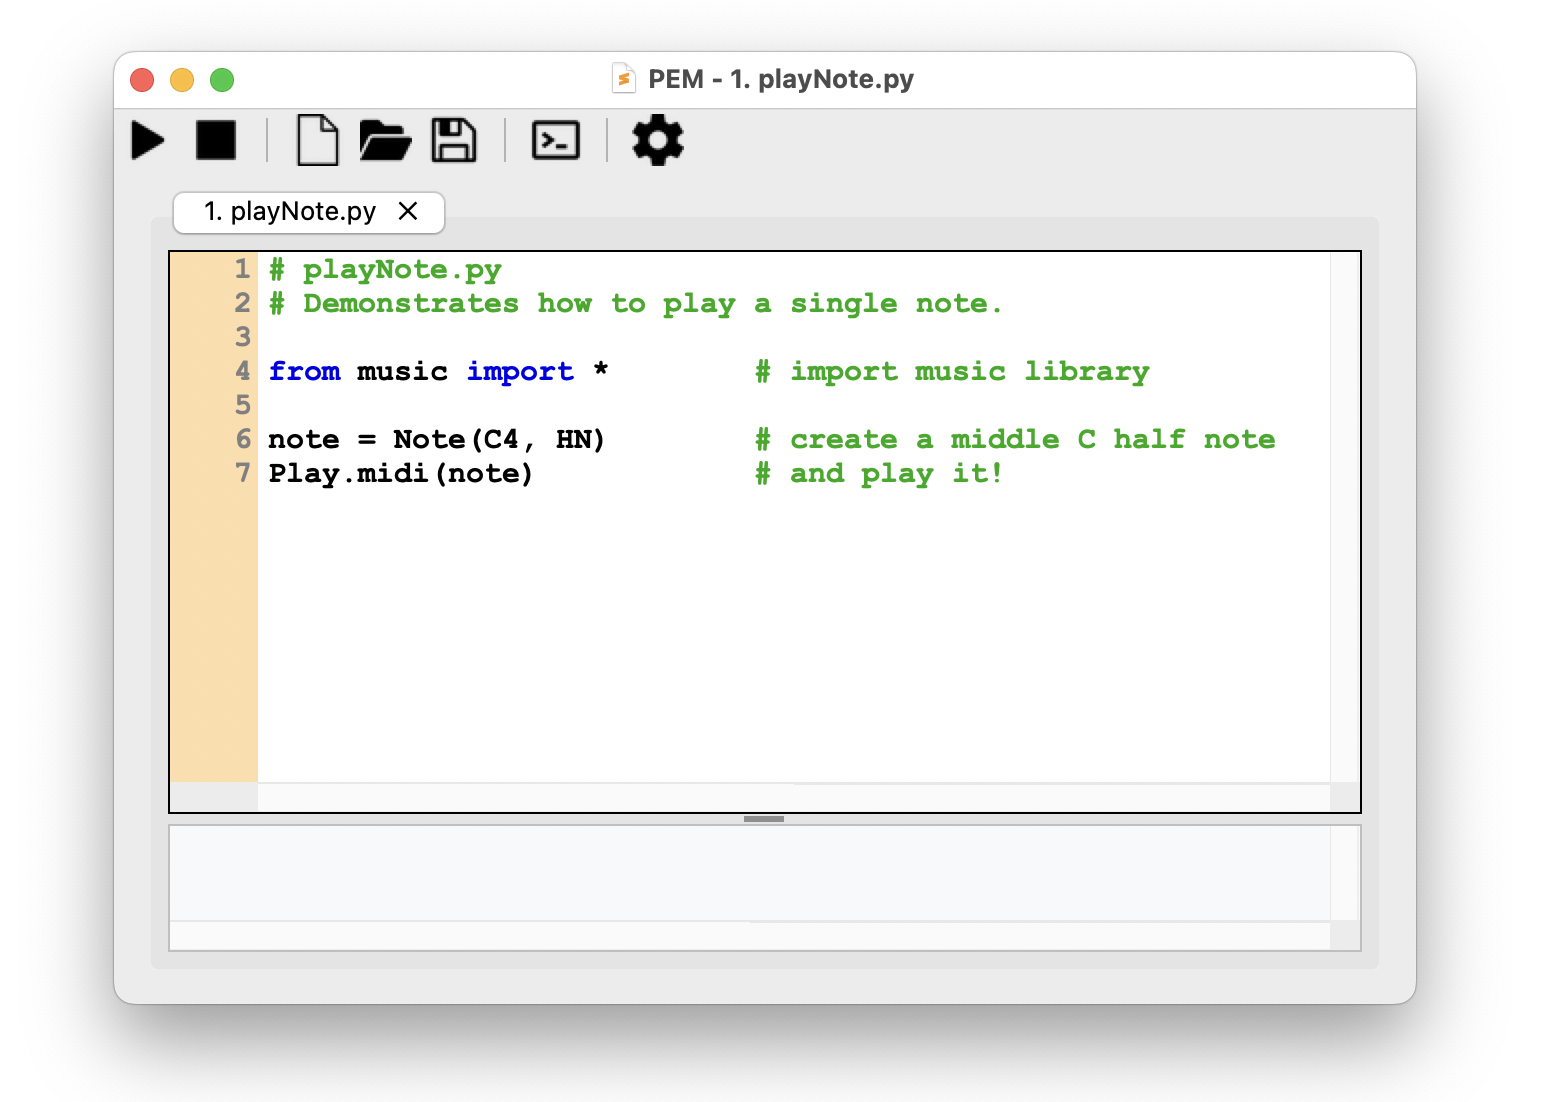Click the editor's horizontal scrollbar track
The image size is (1564, 1102).
point(794,797)
